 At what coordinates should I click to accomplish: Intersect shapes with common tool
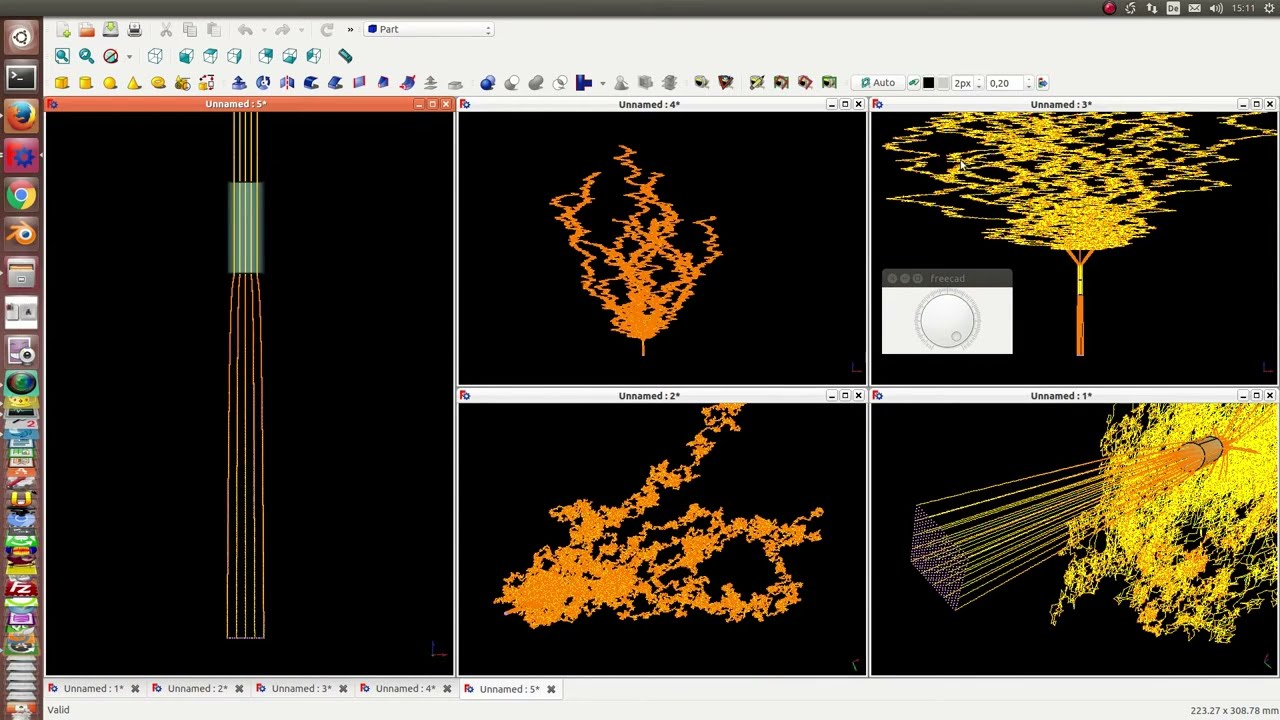click(x=560, y=83)
